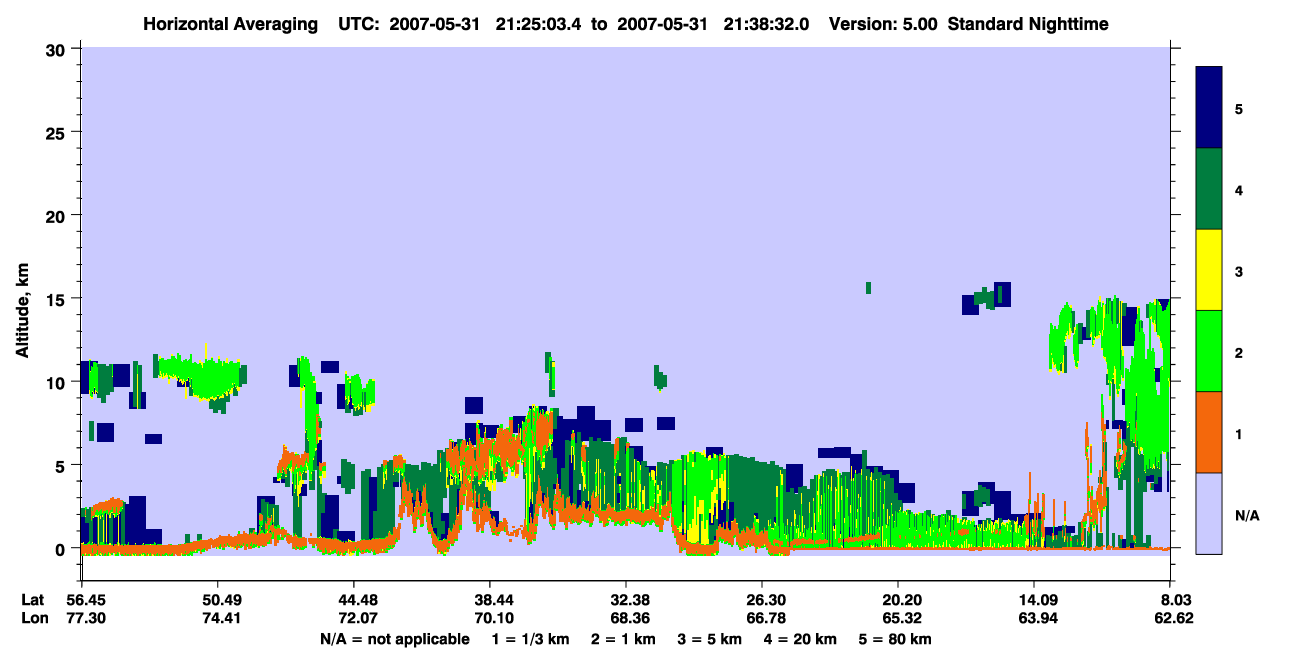Click the dark green level 4 legend swatch
Screen dimensions: 1300x667
1209,189
